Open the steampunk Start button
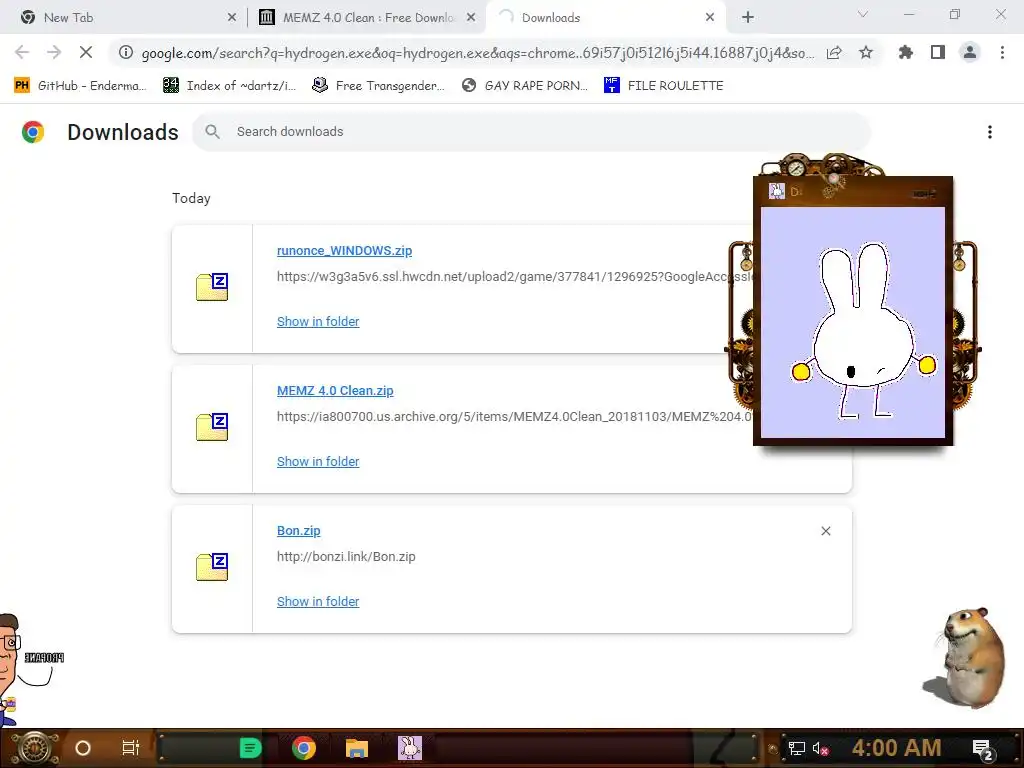Viewport: 1024px width, 768px height. (x=34, y=748)
